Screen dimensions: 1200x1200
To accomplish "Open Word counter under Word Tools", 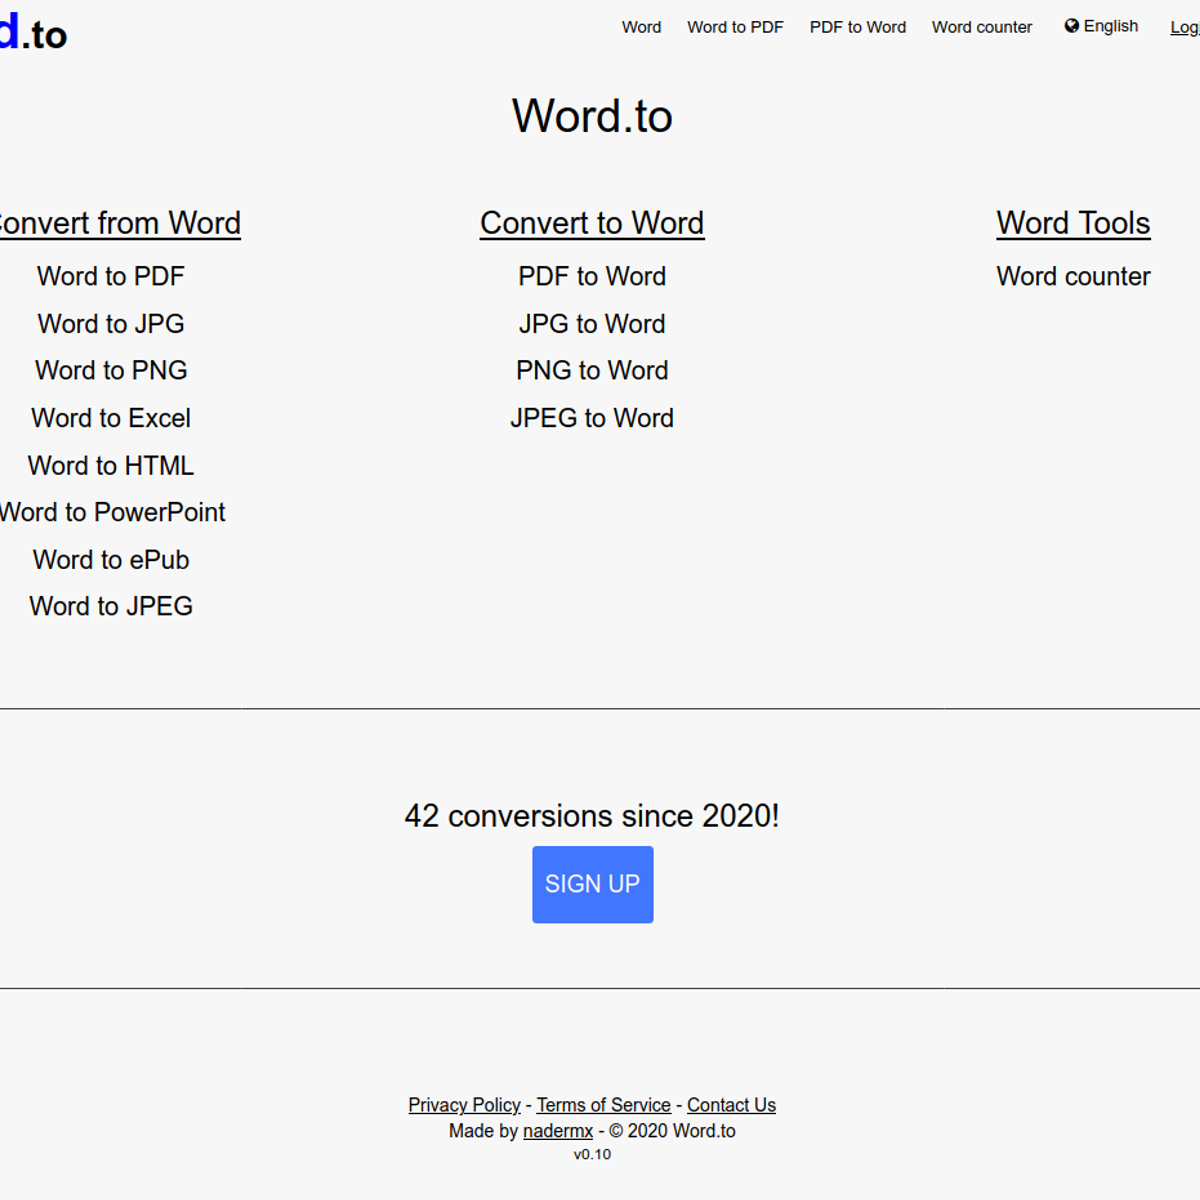I will (x=1073, y=277).
